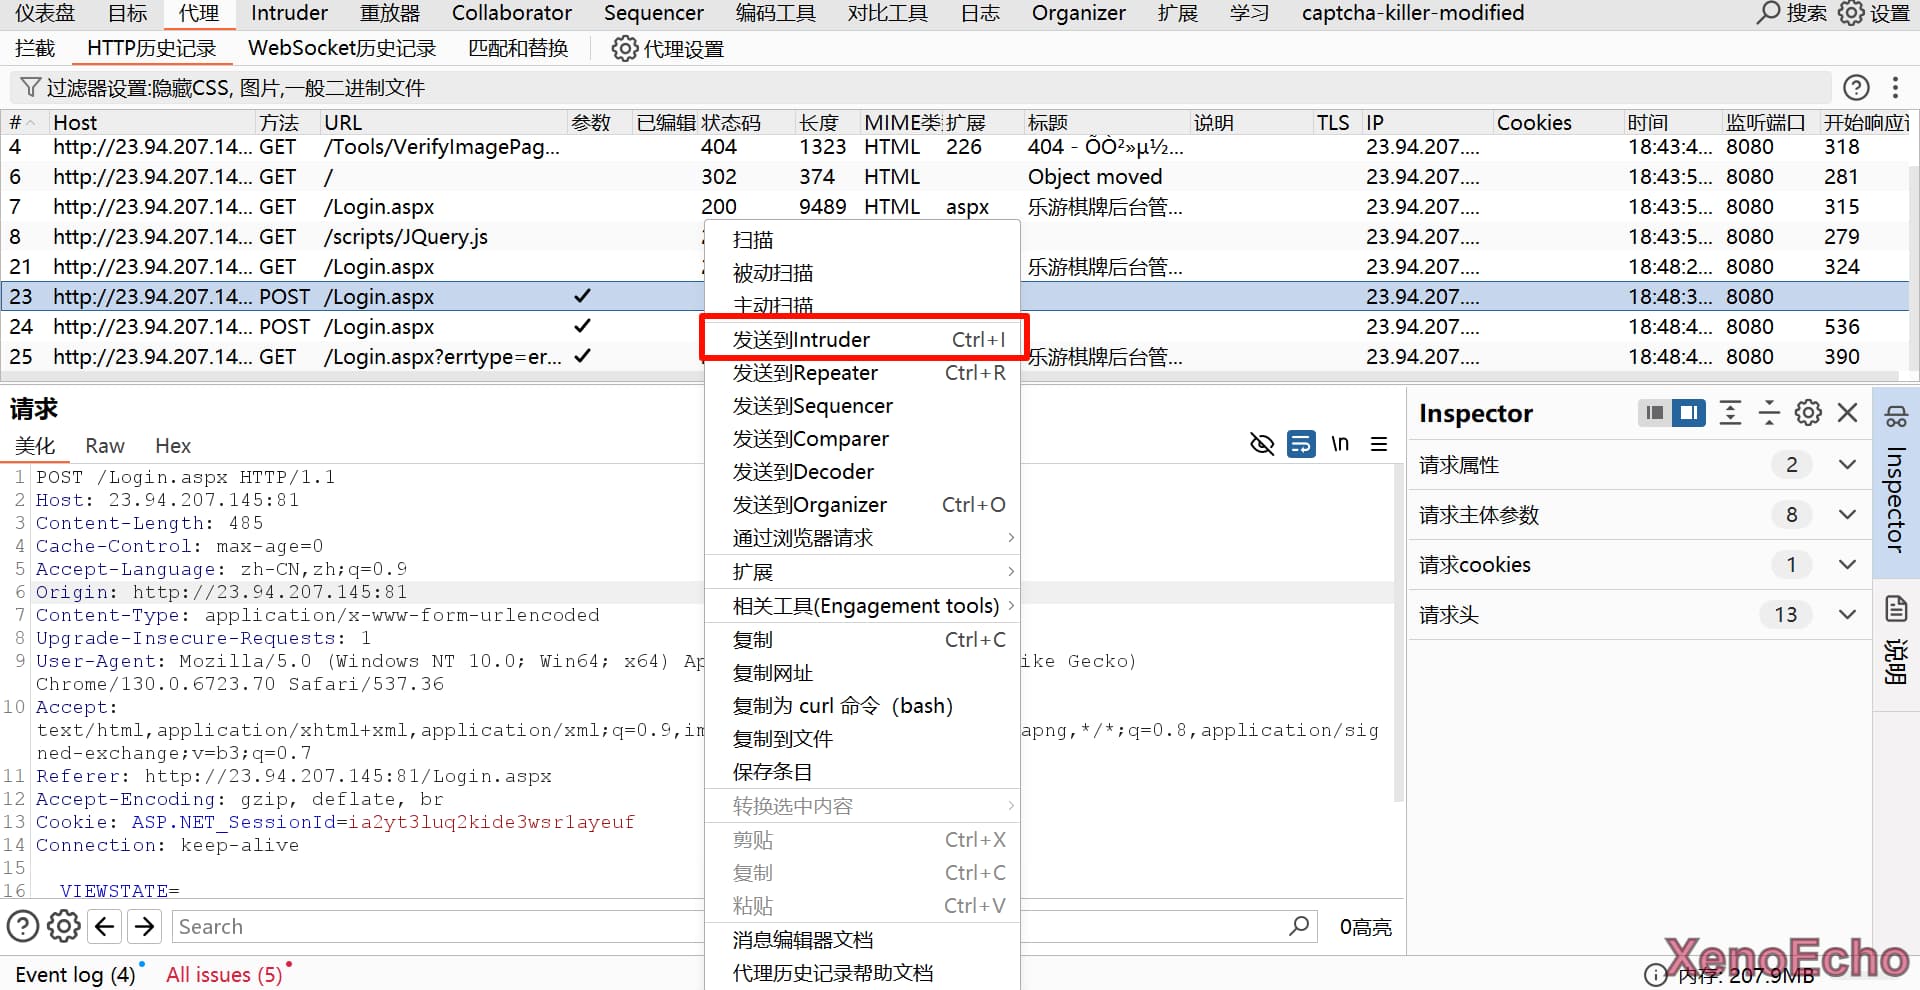This screenshot has height=990, width=1920.
Task: Toggle the word wrap icon in request editor
Action: (x=1301, y=444)
